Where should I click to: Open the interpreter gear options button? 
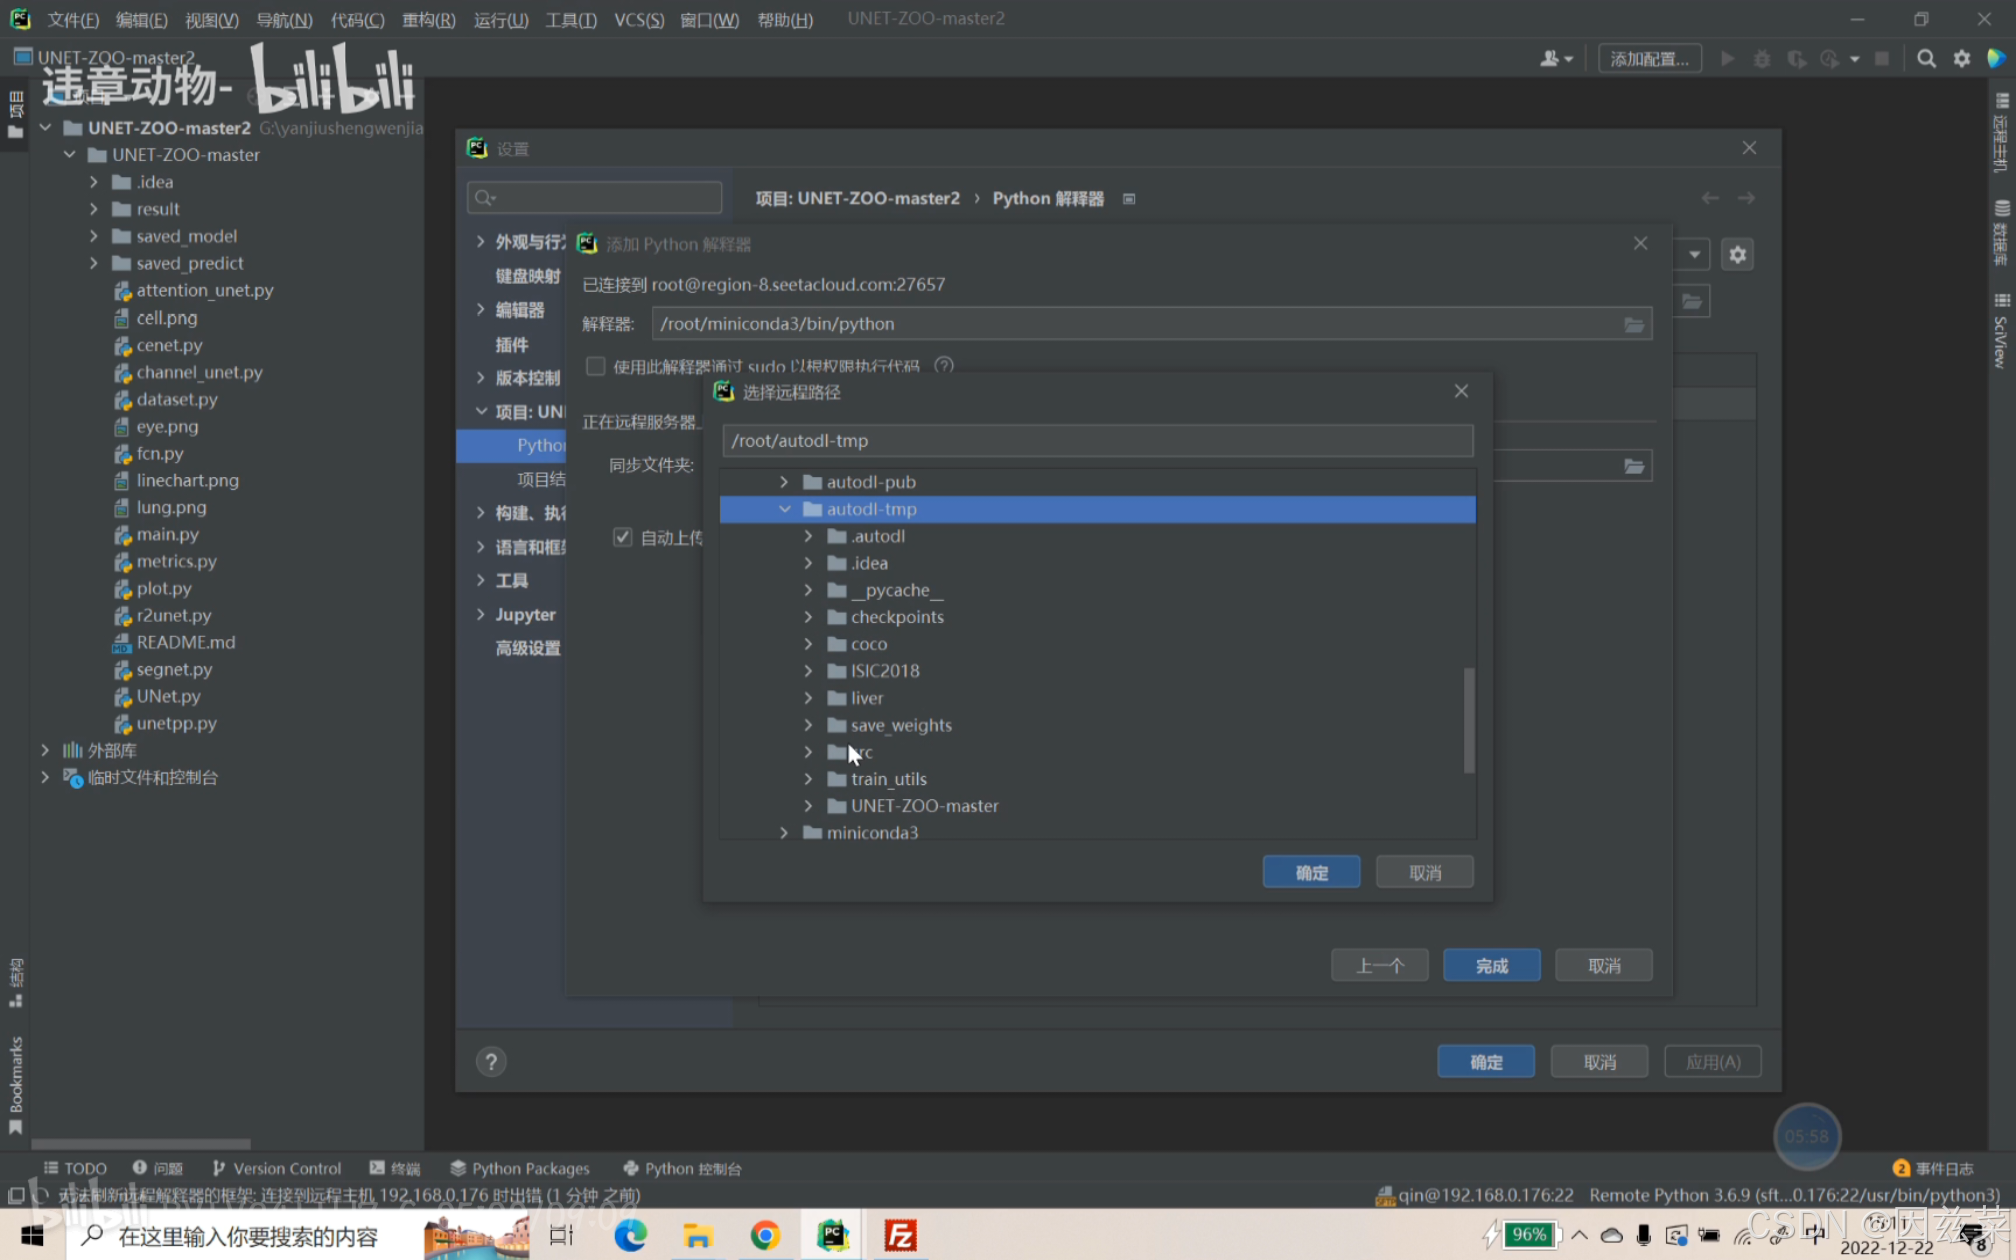click(x=1738, y=255)
